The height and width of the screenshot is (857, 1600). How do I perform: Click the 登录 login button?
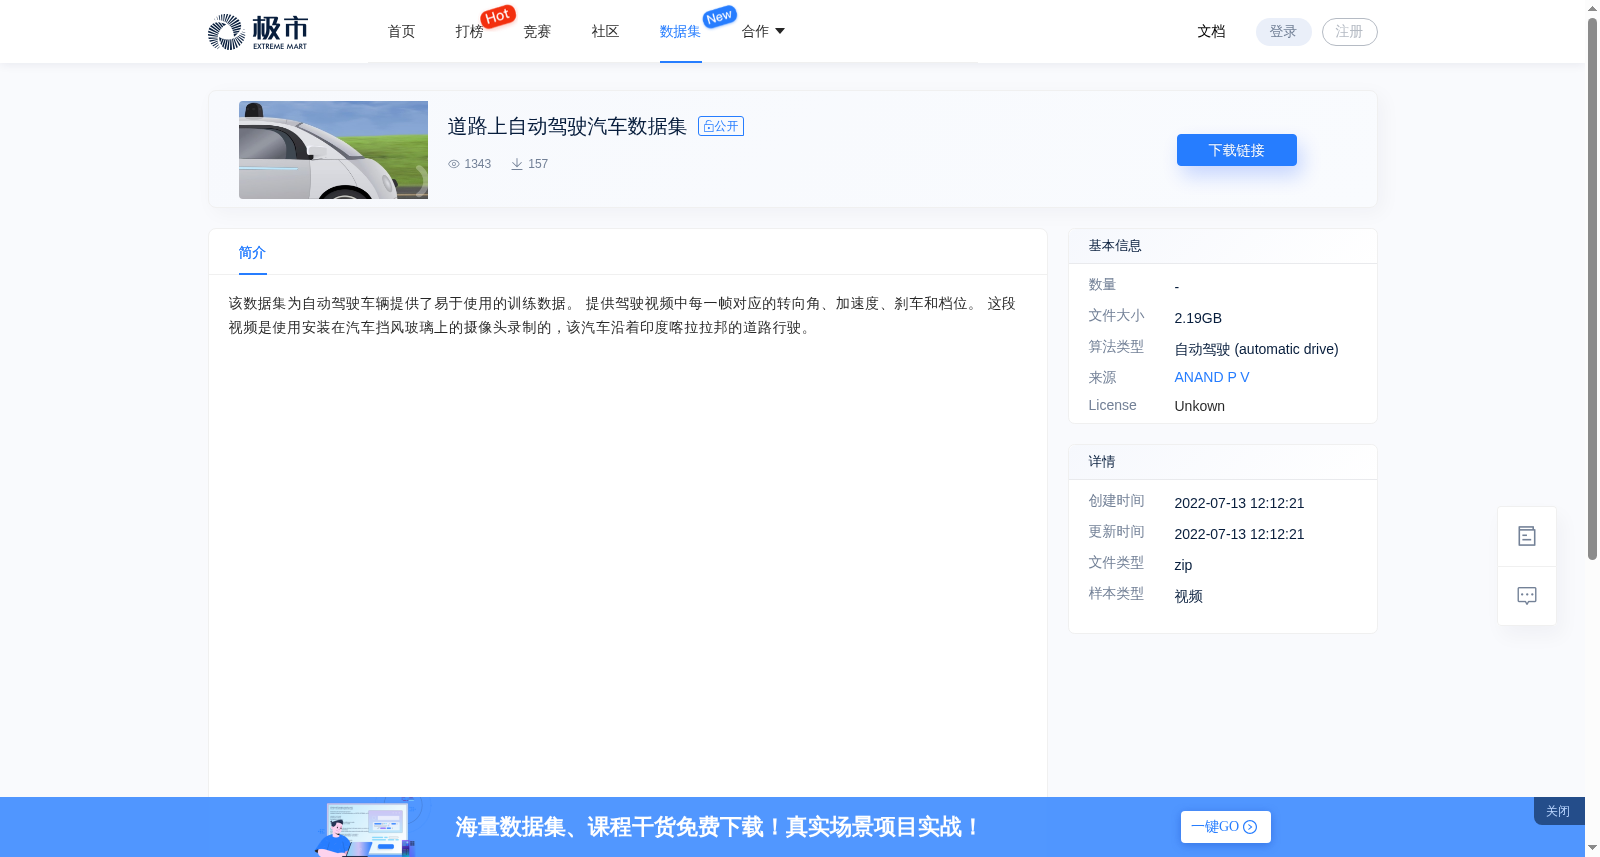pos(1284,32)
